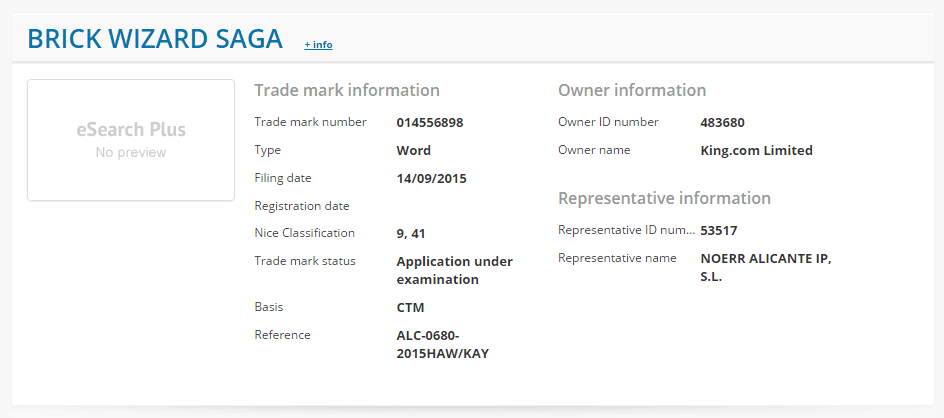Click the 'Trade mark number' label
The height and width of the screenshot is (418, 944).
(310, 122)
